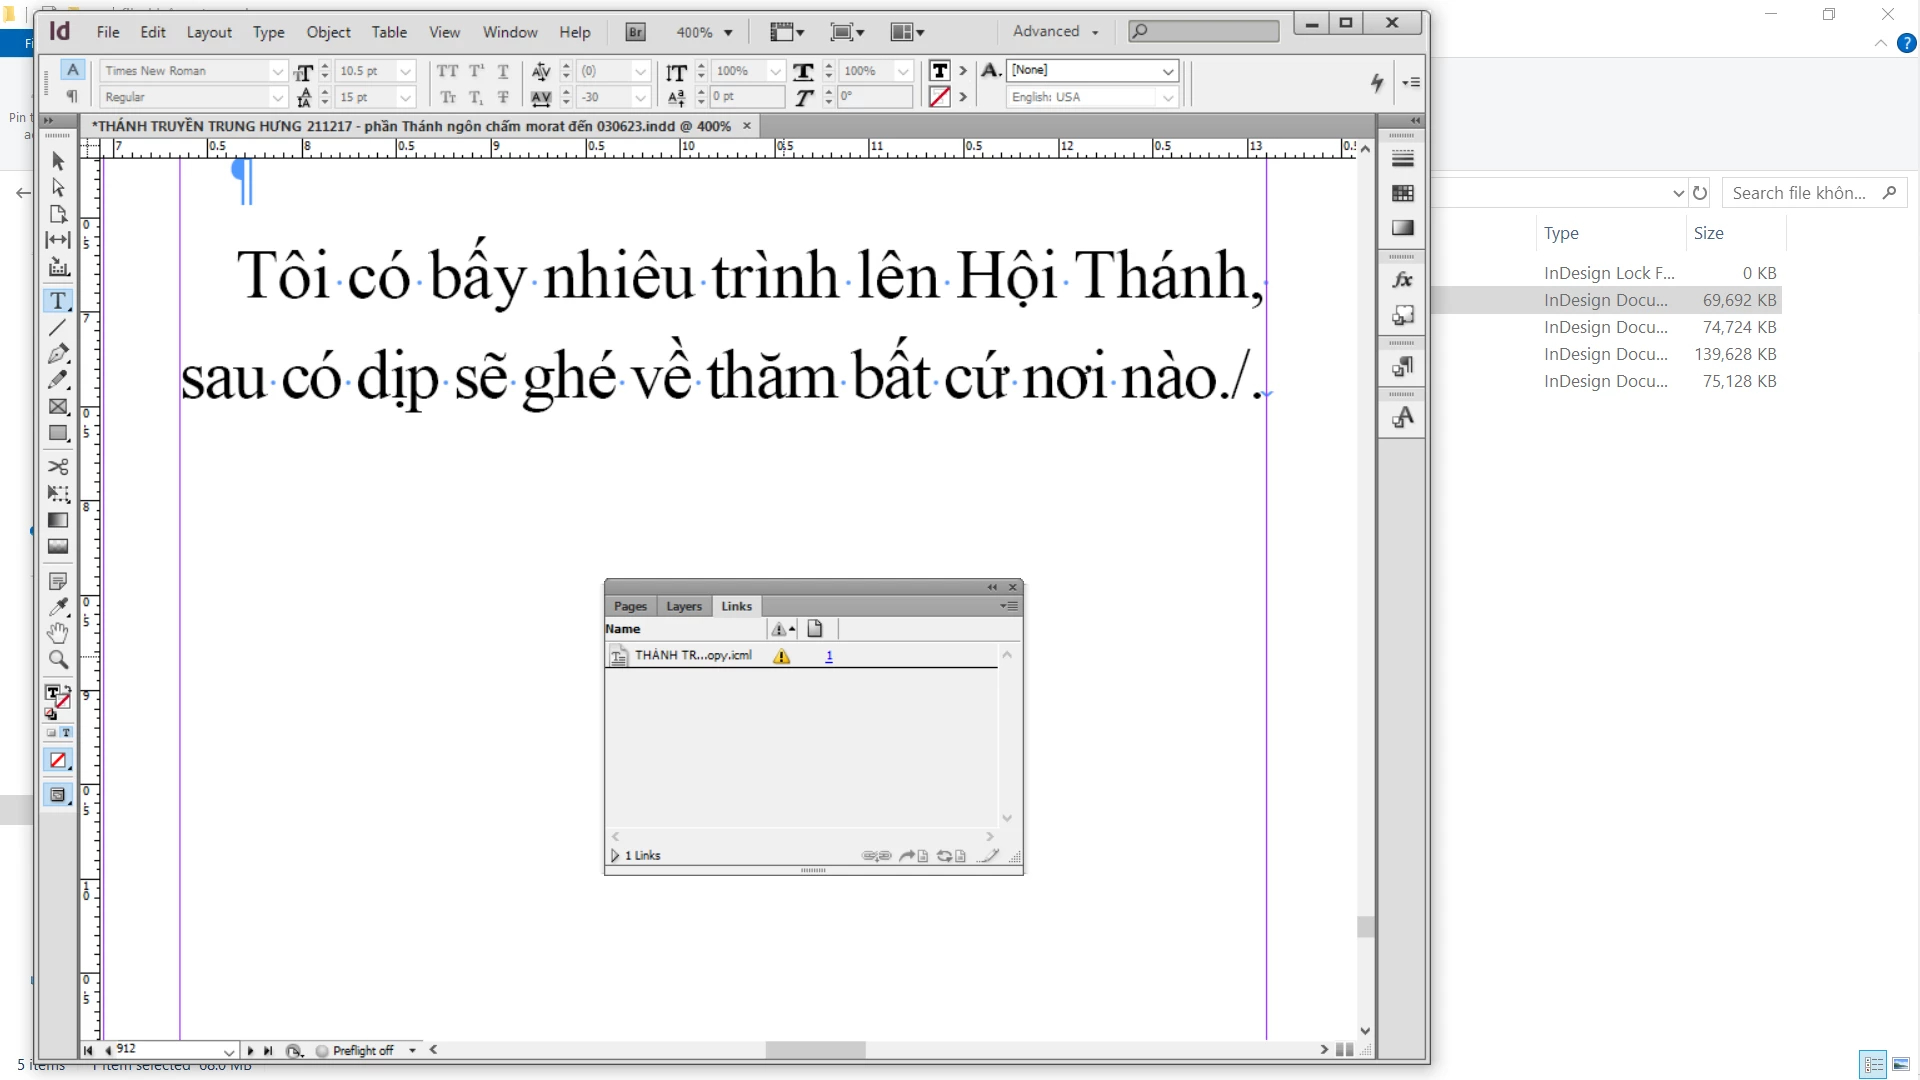Select the Type tool
1920x1080 pixels.
58,301
